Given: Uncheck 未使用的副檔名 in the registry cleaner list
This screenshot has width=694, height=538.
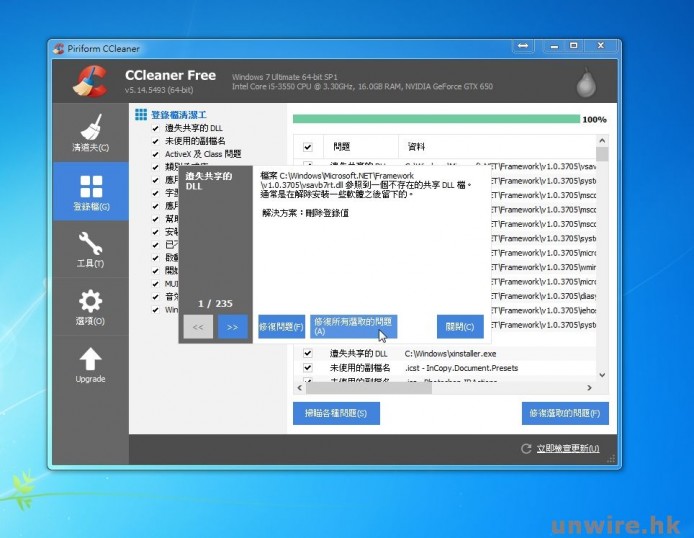Looking at the screenshot, I should click(155, 141).
